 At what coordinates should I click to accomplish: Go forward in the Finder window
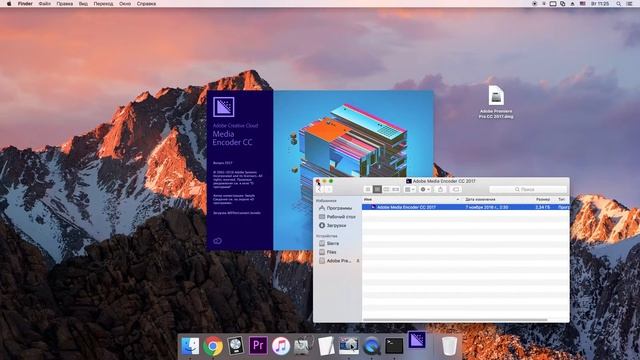tap(328, 189)
